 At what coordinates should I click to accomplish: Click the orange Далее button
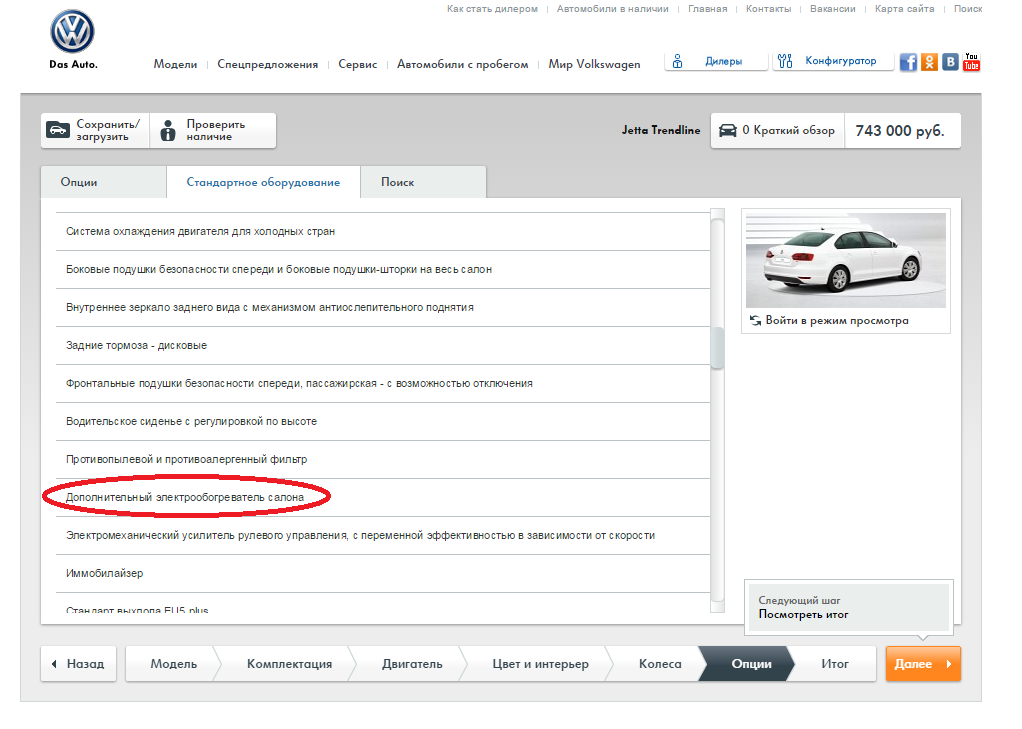click(x=923, y=664)
